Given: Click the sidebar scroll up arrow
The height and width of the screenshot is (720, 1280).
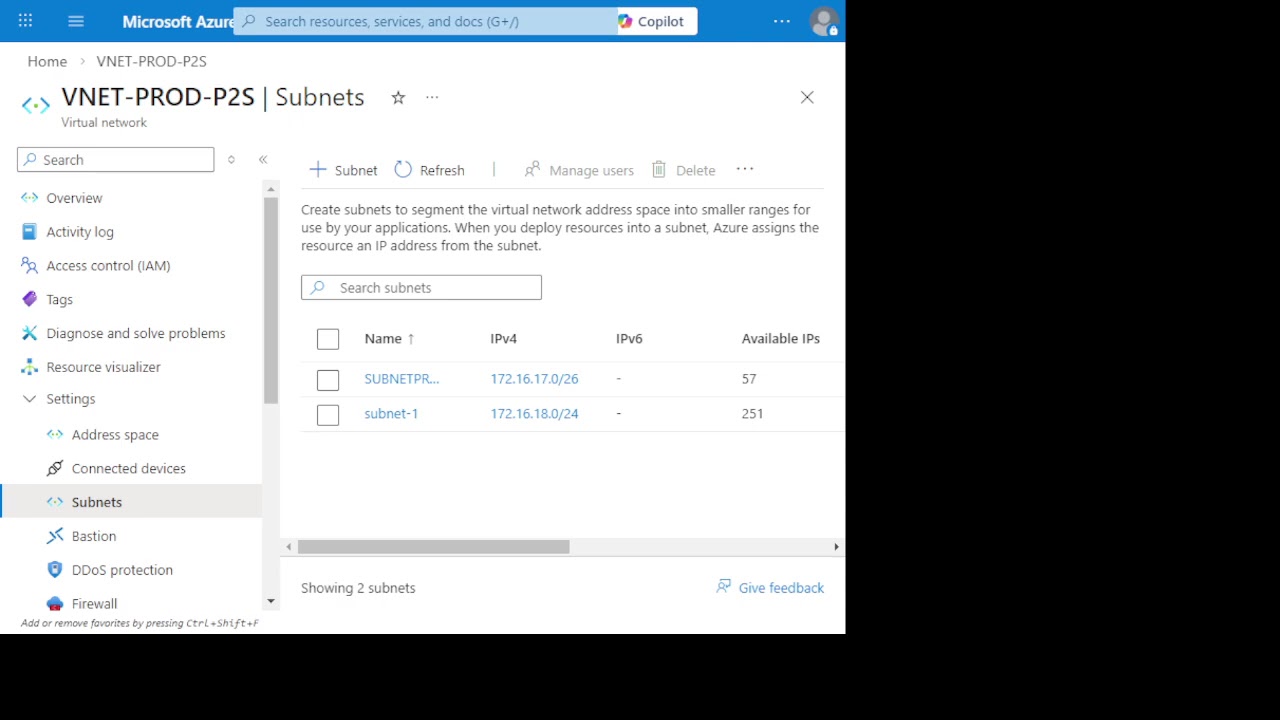Looking at the screenshot, I should [x=271, y=188].
